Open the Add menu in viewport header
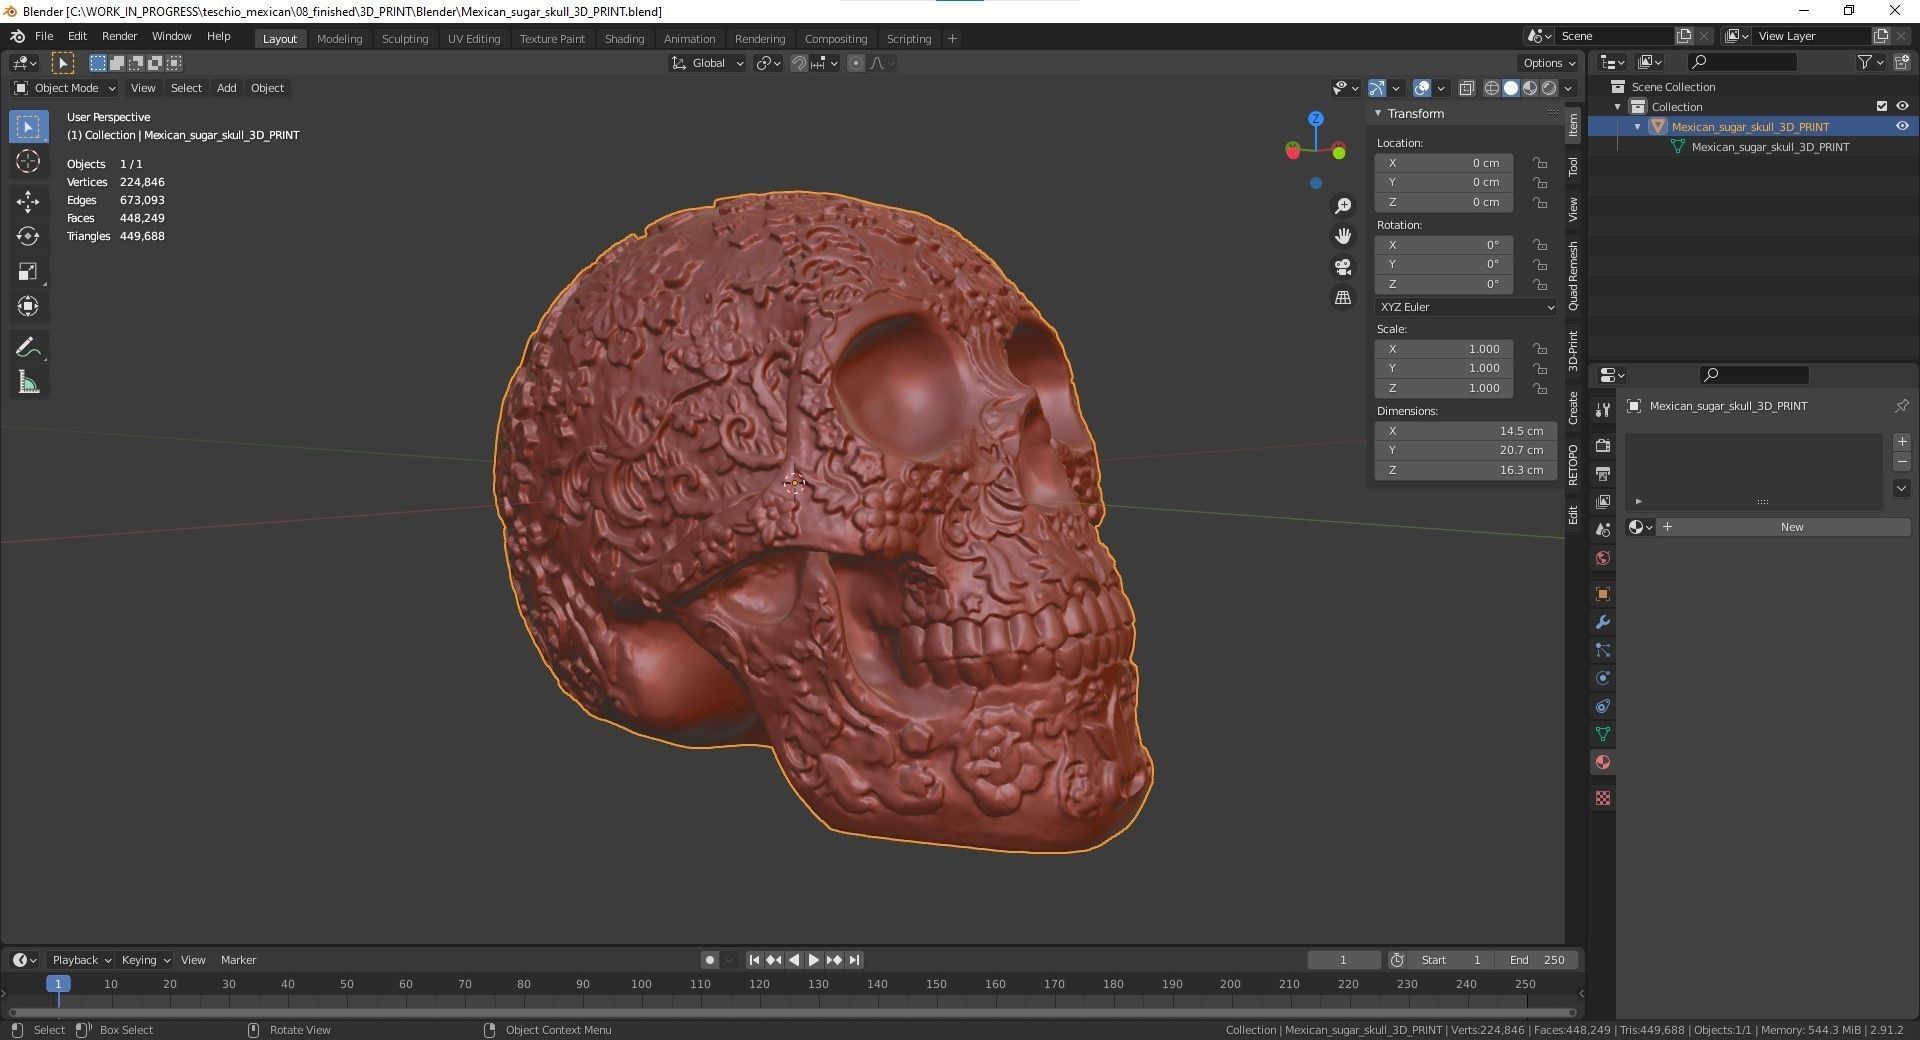Screen dimensions: 1920x1040 227,88
